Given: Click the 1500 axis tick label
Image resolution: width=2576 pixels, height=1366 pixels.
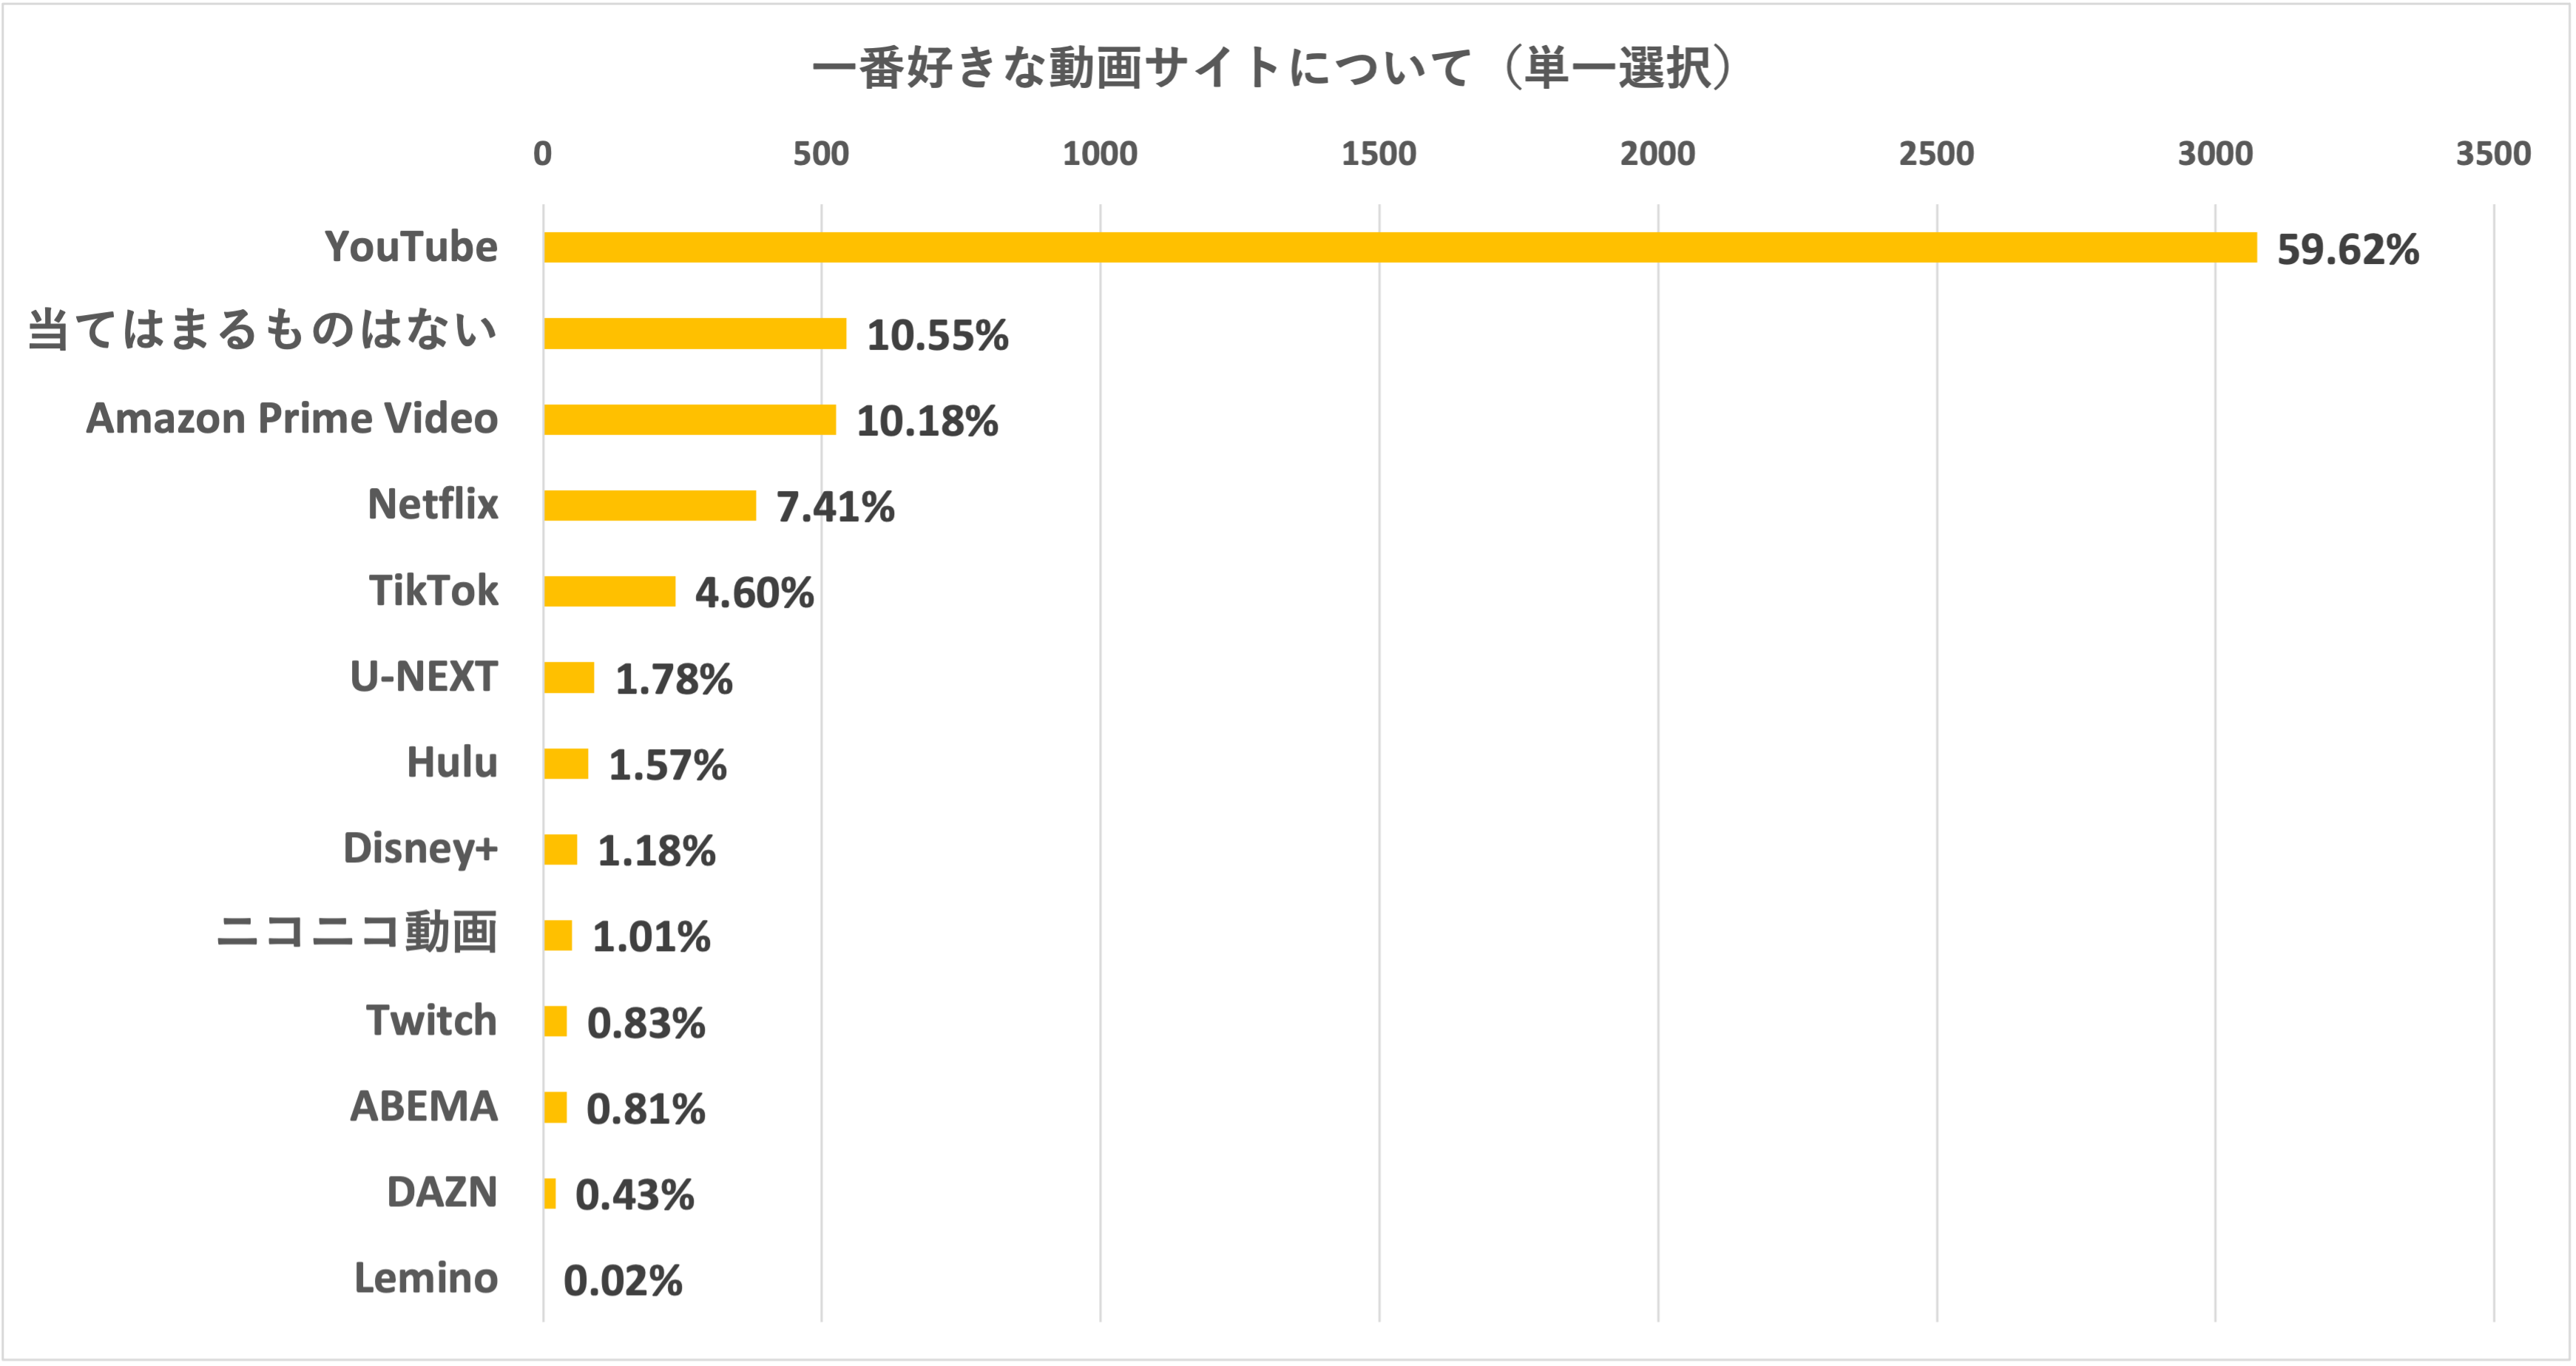Looking at the screenshot, I should point(1378,154).
